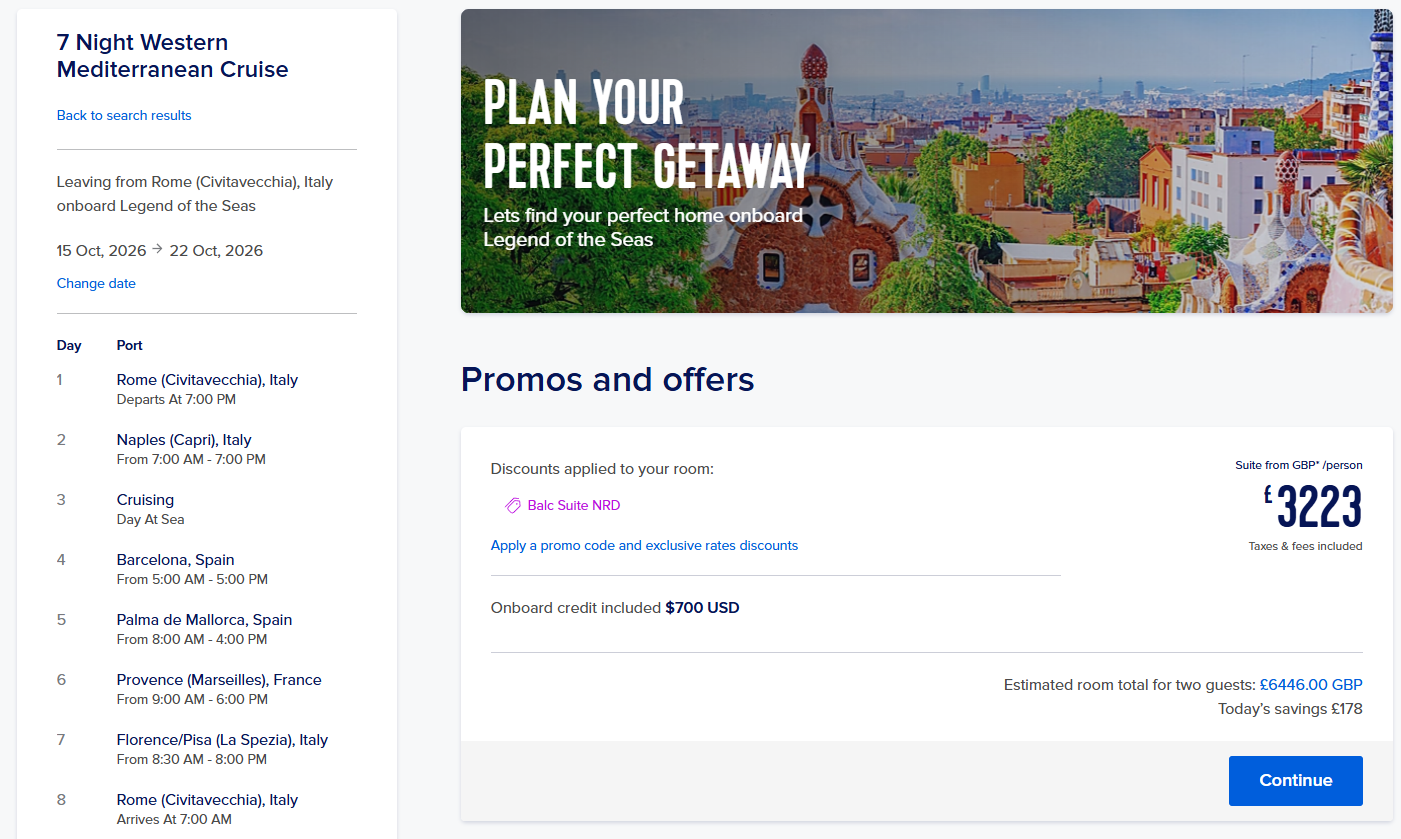Apply a promo code and exclusive rates discounts
1401x839 pixels.
click(644, 545)
